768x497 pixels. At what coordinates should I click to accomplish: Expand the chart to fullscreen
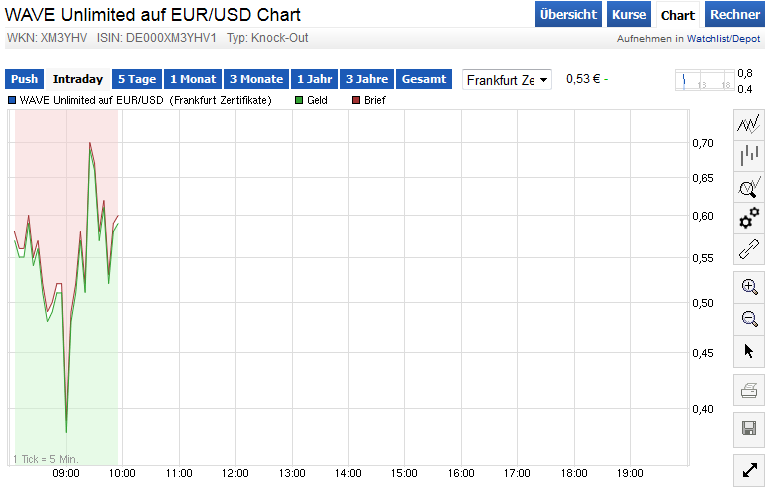click(x=749, y=468)
